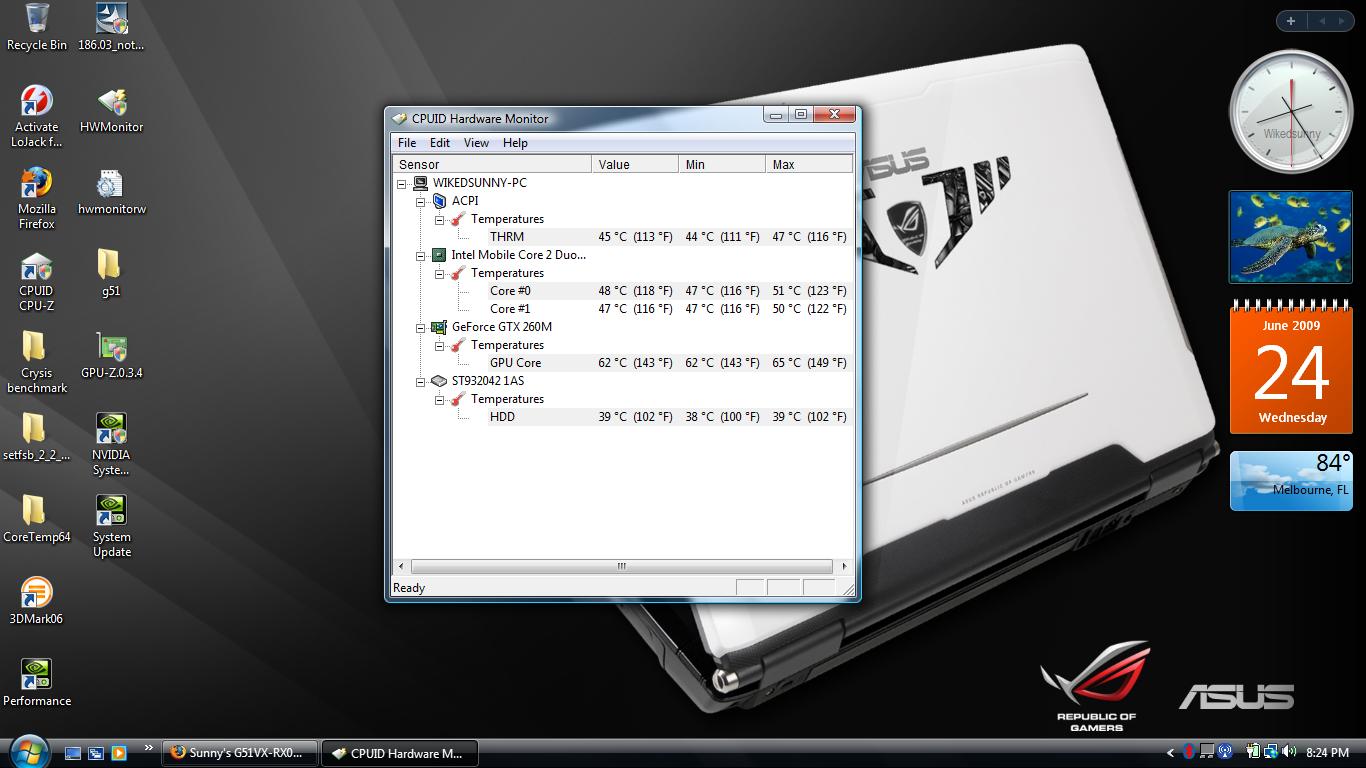Open the Help menu
Image resolution: width=1366 pixels, height=768 pixels.
click(x=515, y=143)
